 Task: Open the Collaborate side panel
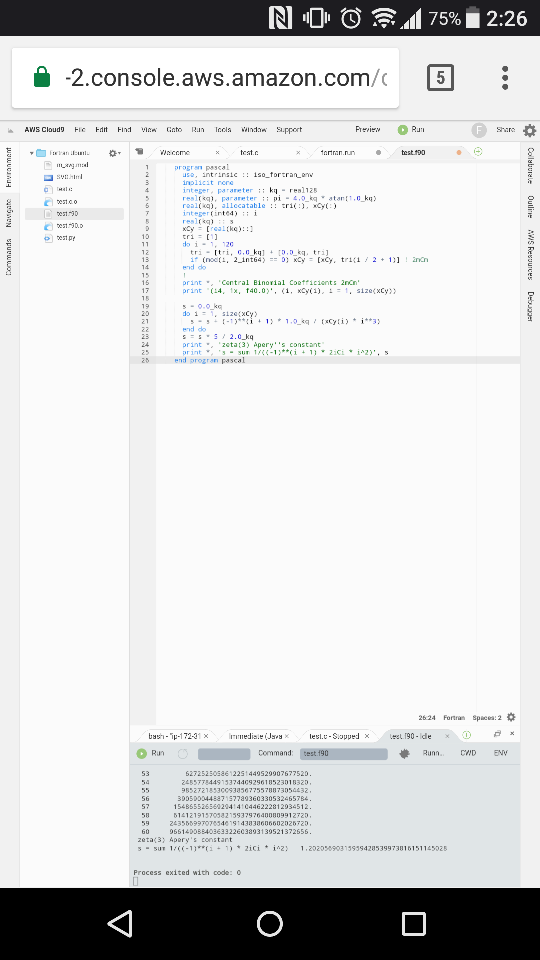[530, 165]
